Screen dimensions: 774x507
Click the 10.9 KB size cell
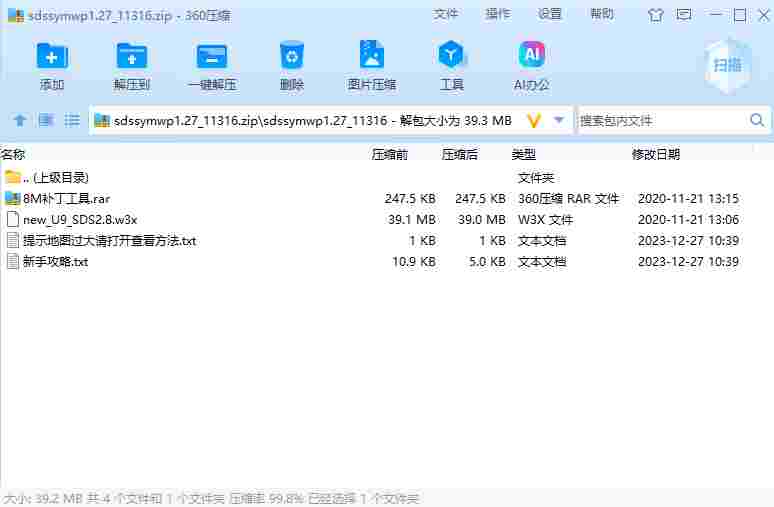(414, 261)
